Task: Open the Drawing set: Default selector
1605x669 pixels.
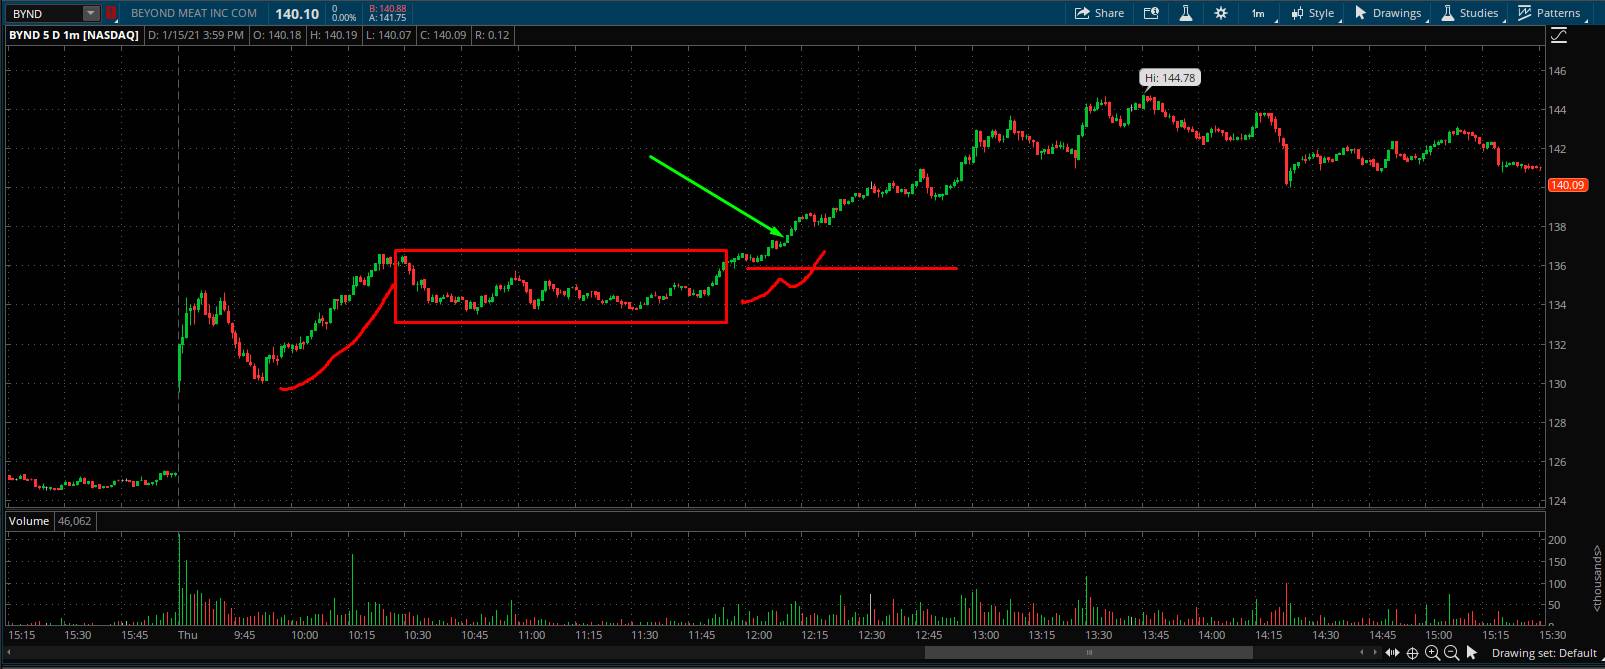Action: [x=1544, y=653]
